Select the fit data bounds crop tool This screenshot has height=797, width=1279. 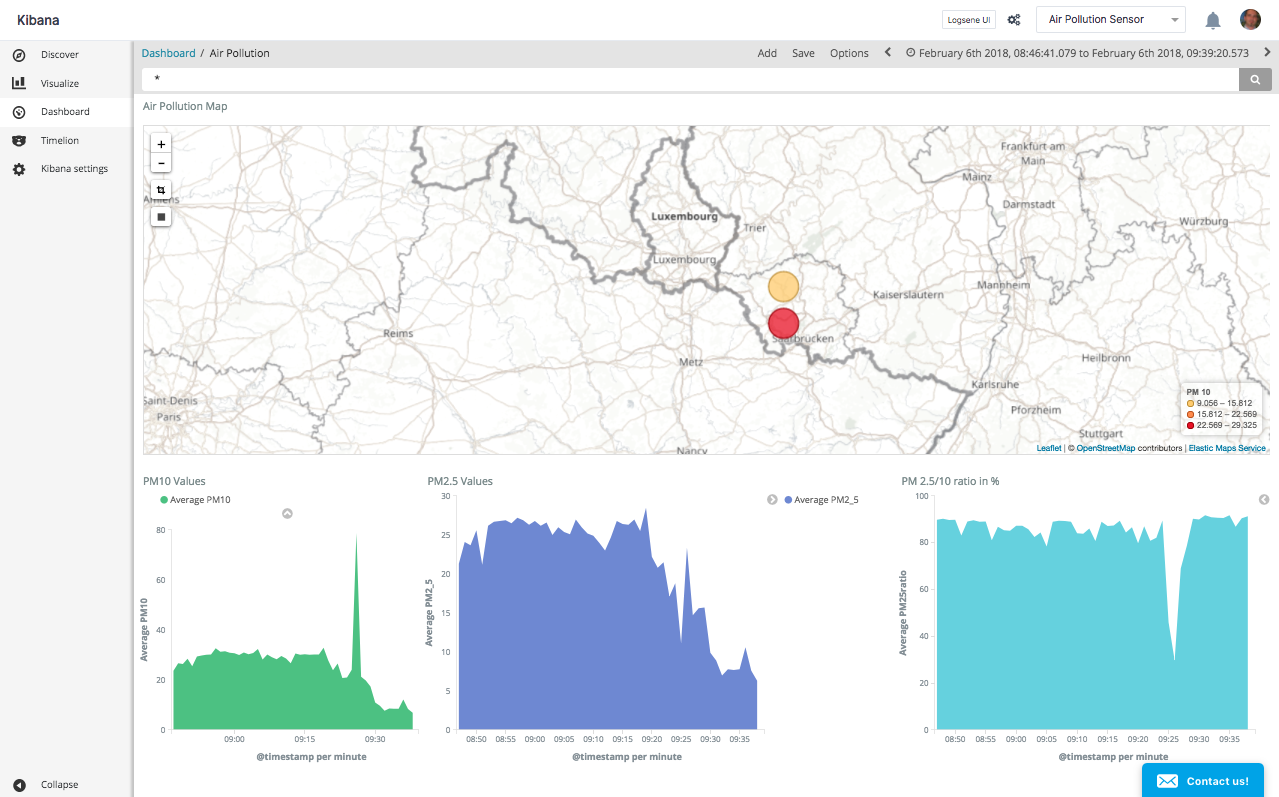point(161,189)
